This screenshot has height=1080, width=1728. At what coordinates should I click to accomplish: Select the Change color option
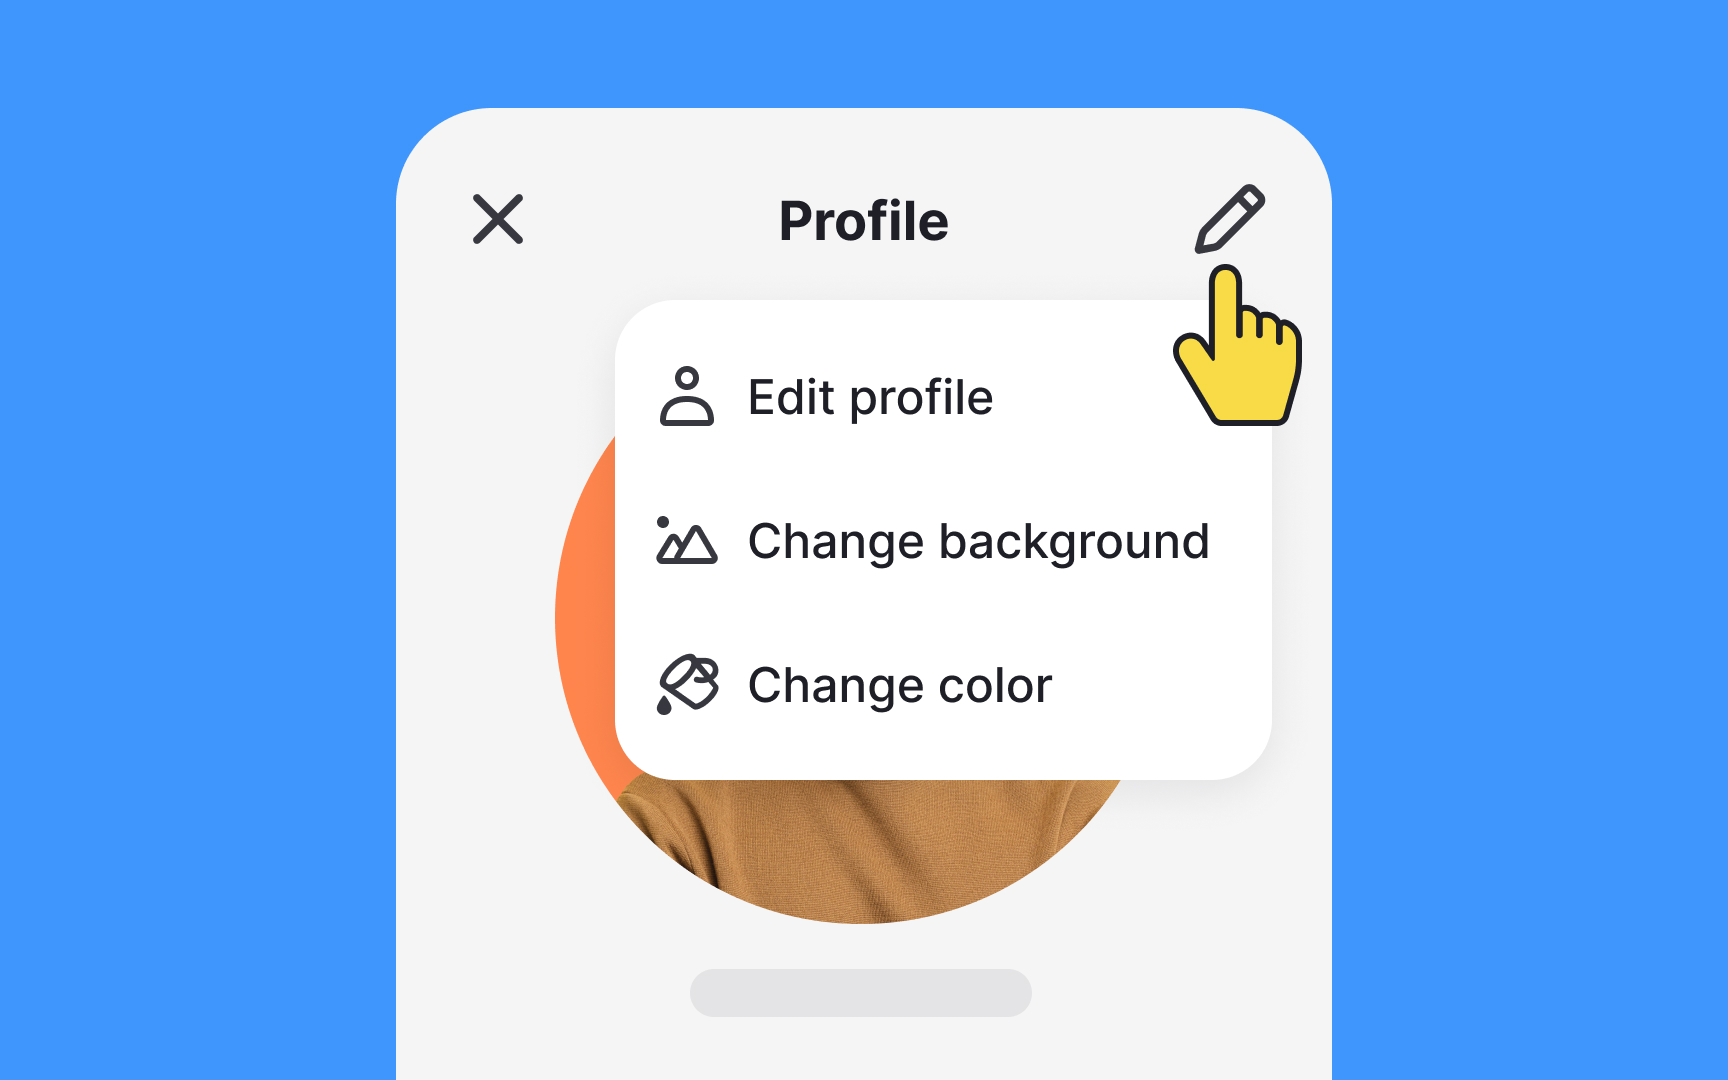click(x=943, y=685)
